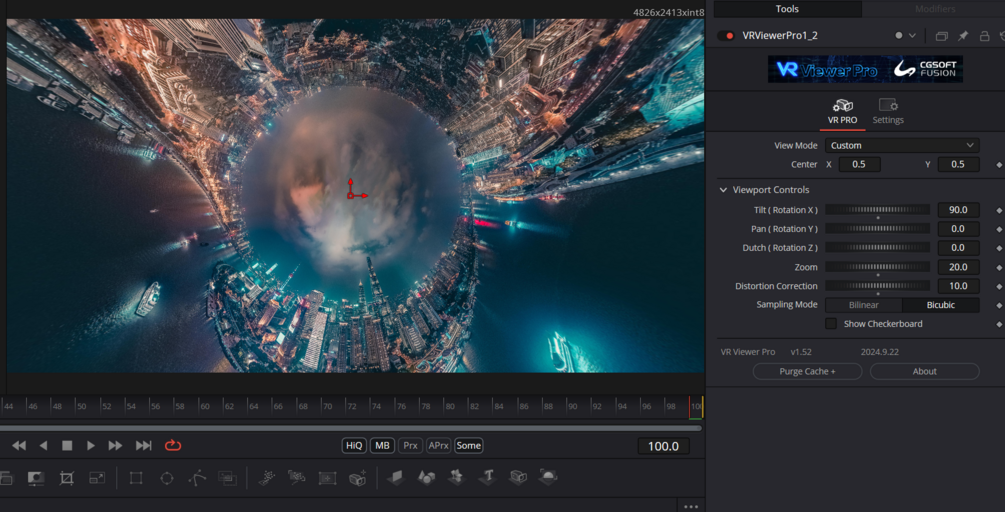Screen dimensions: 1005x512
Task: Add a Text 3D tool
Action: tap(487, 478)
